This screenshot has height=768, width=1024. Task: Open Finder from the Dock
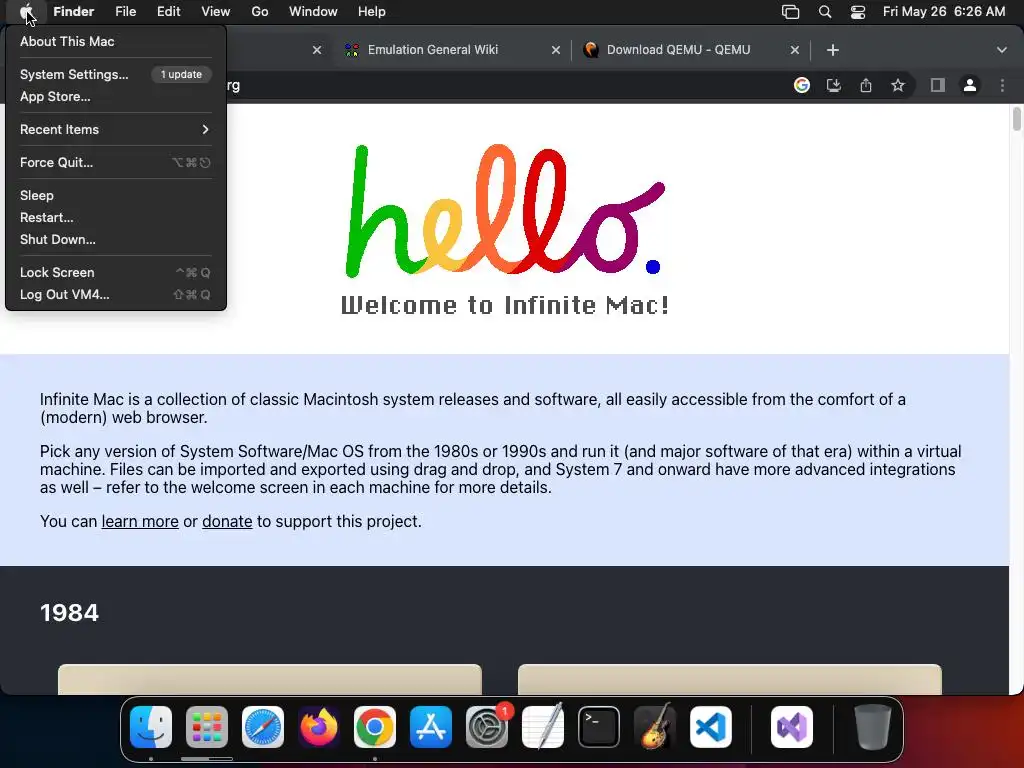[151, 727]
